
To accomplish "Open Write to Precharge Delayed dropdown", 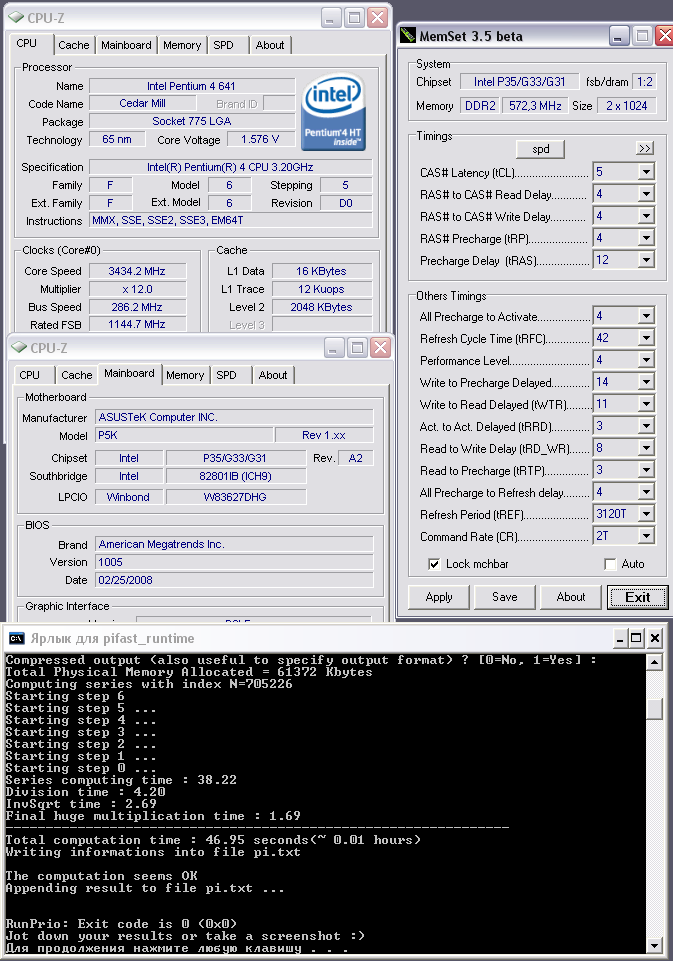I will pos(646,382).
